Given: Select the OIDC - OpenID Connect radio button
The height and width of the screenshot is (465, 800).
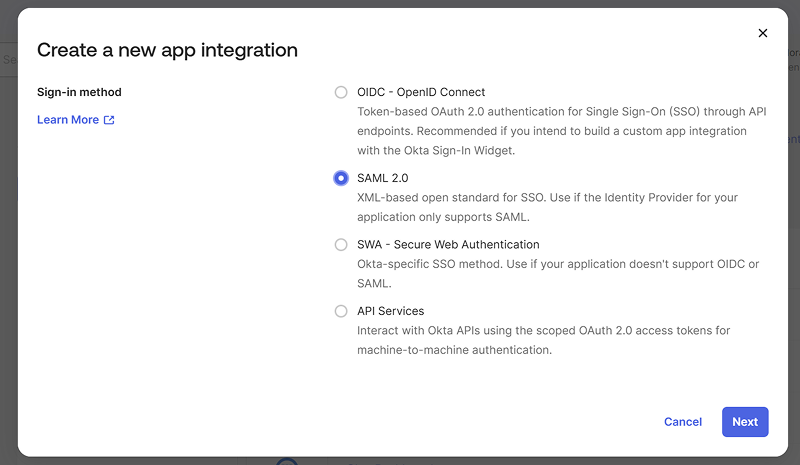Looking at the screenshot, I should click(341, 92).
